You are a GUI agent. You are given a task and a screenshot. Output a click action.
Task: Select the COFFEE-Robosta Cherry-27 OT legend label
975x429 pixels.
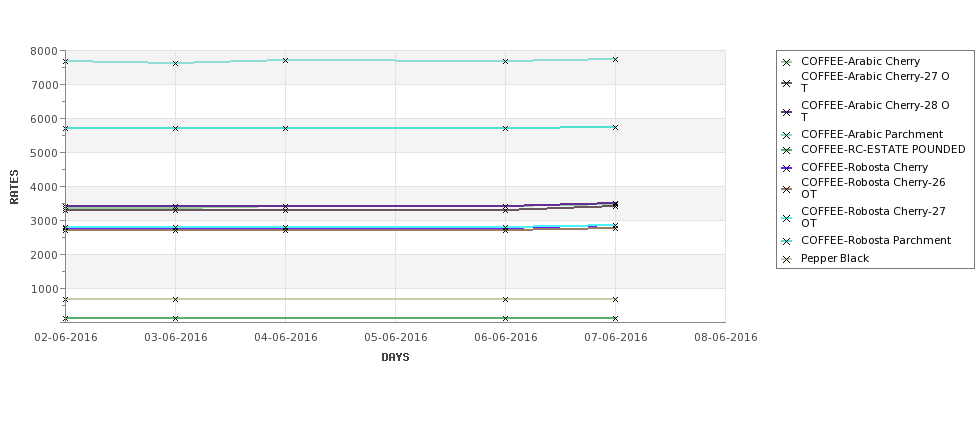point(873,217)
